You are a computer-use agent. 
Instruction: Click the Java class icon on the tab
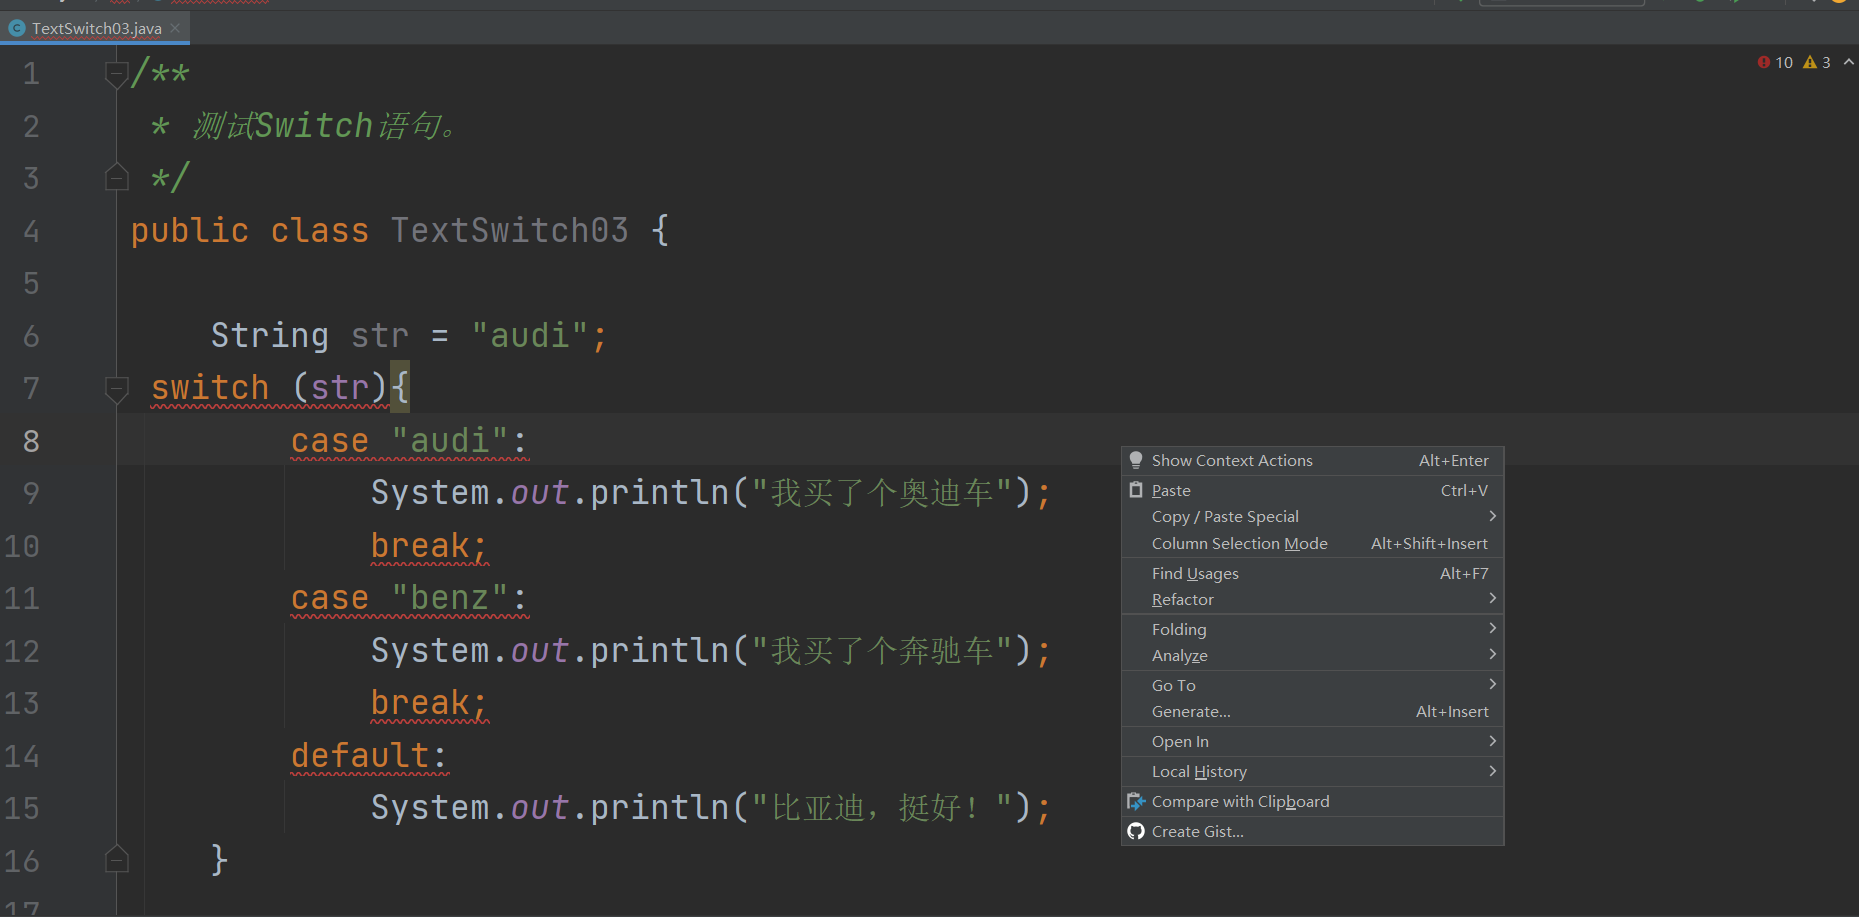[x=17, y=28]
